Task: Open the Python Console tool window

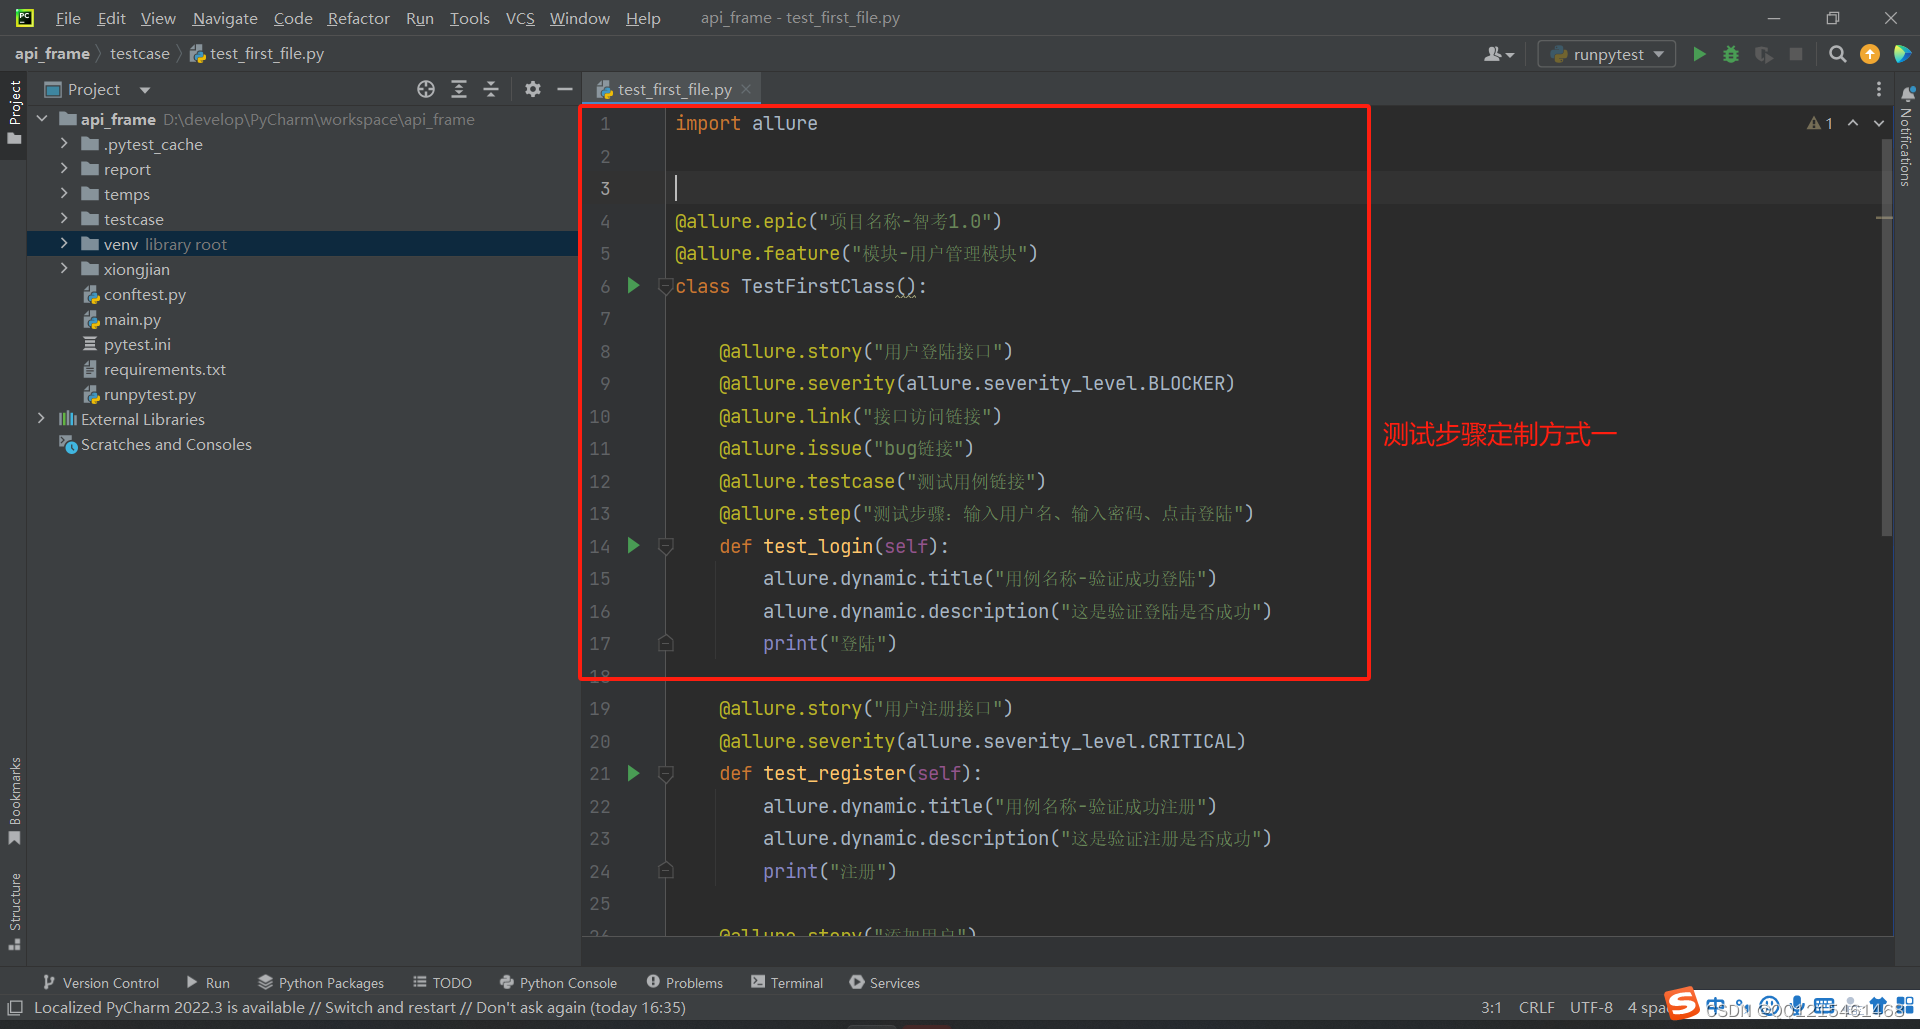Action: point(558,983)
